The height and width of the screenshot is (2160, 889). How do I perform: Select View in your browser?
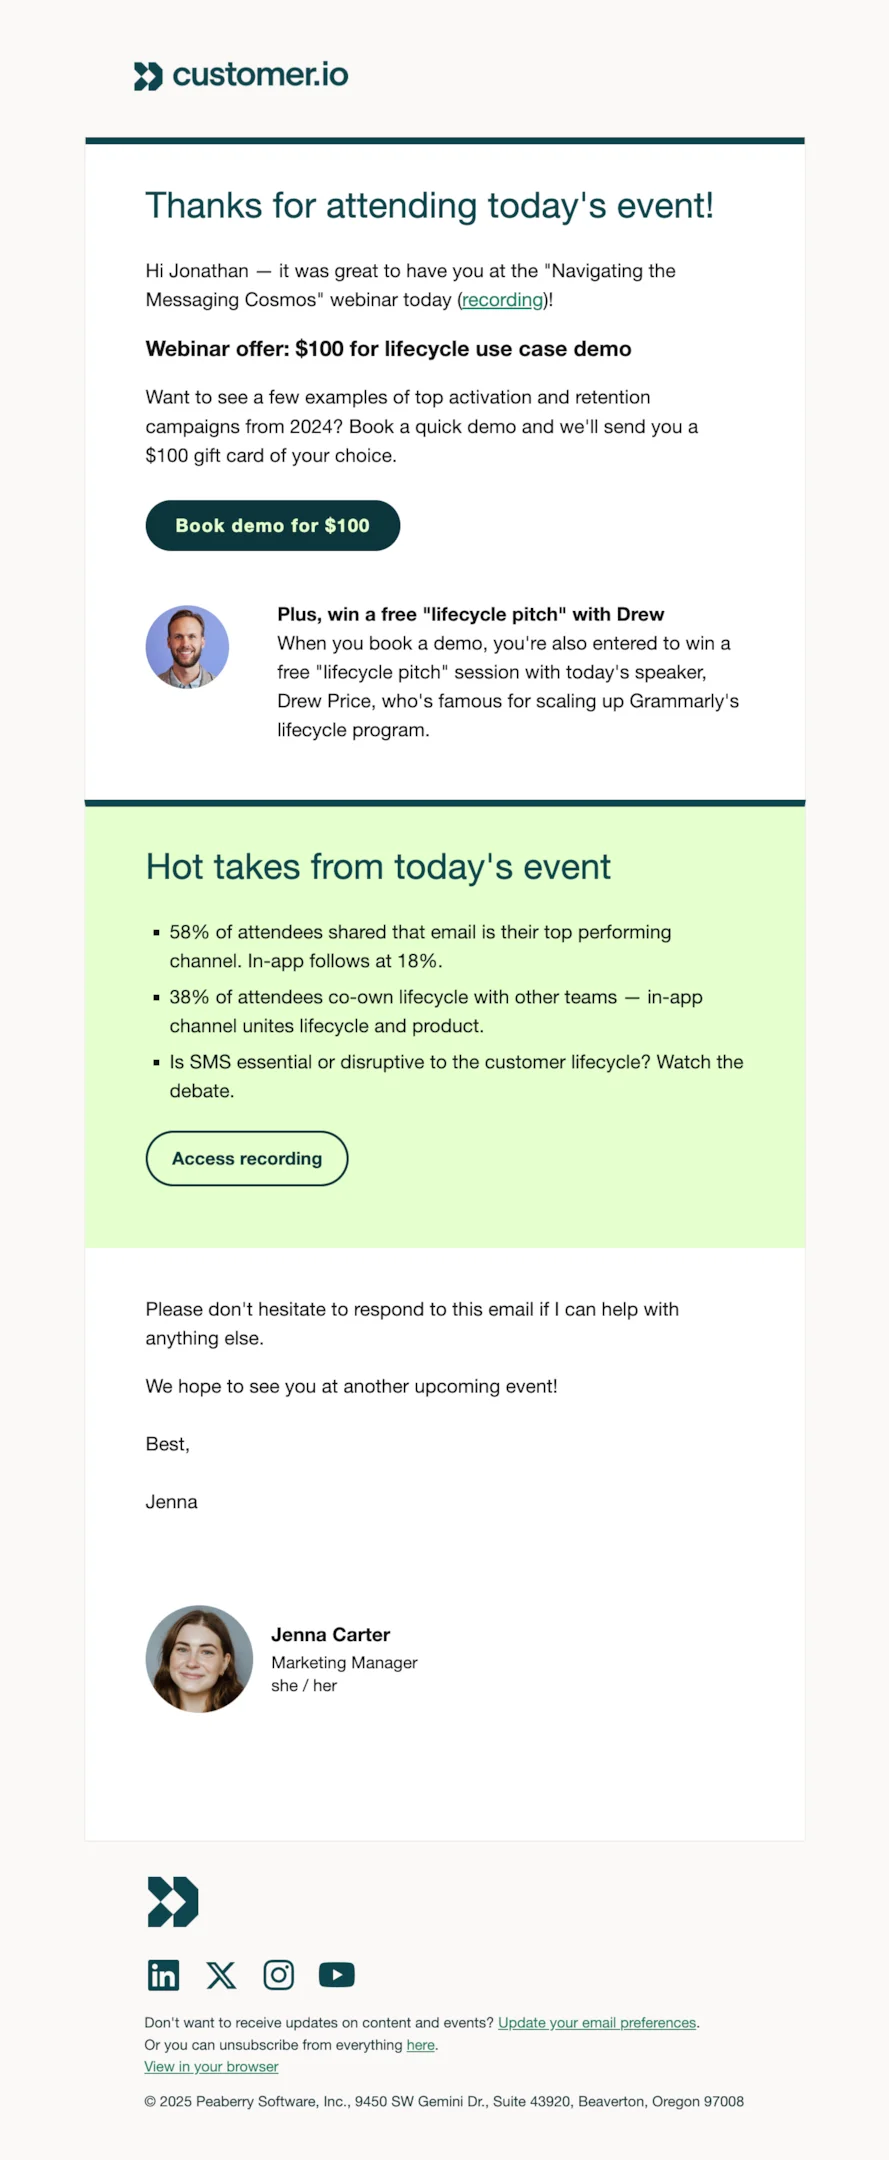click(x=211, y=2066)
